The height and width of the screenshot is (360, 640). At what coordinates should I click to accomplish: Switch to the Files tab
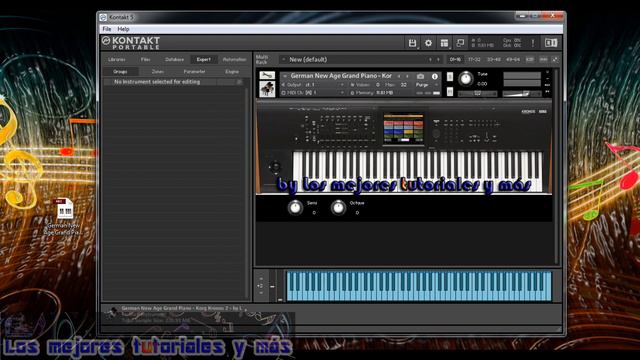[145, 60]
